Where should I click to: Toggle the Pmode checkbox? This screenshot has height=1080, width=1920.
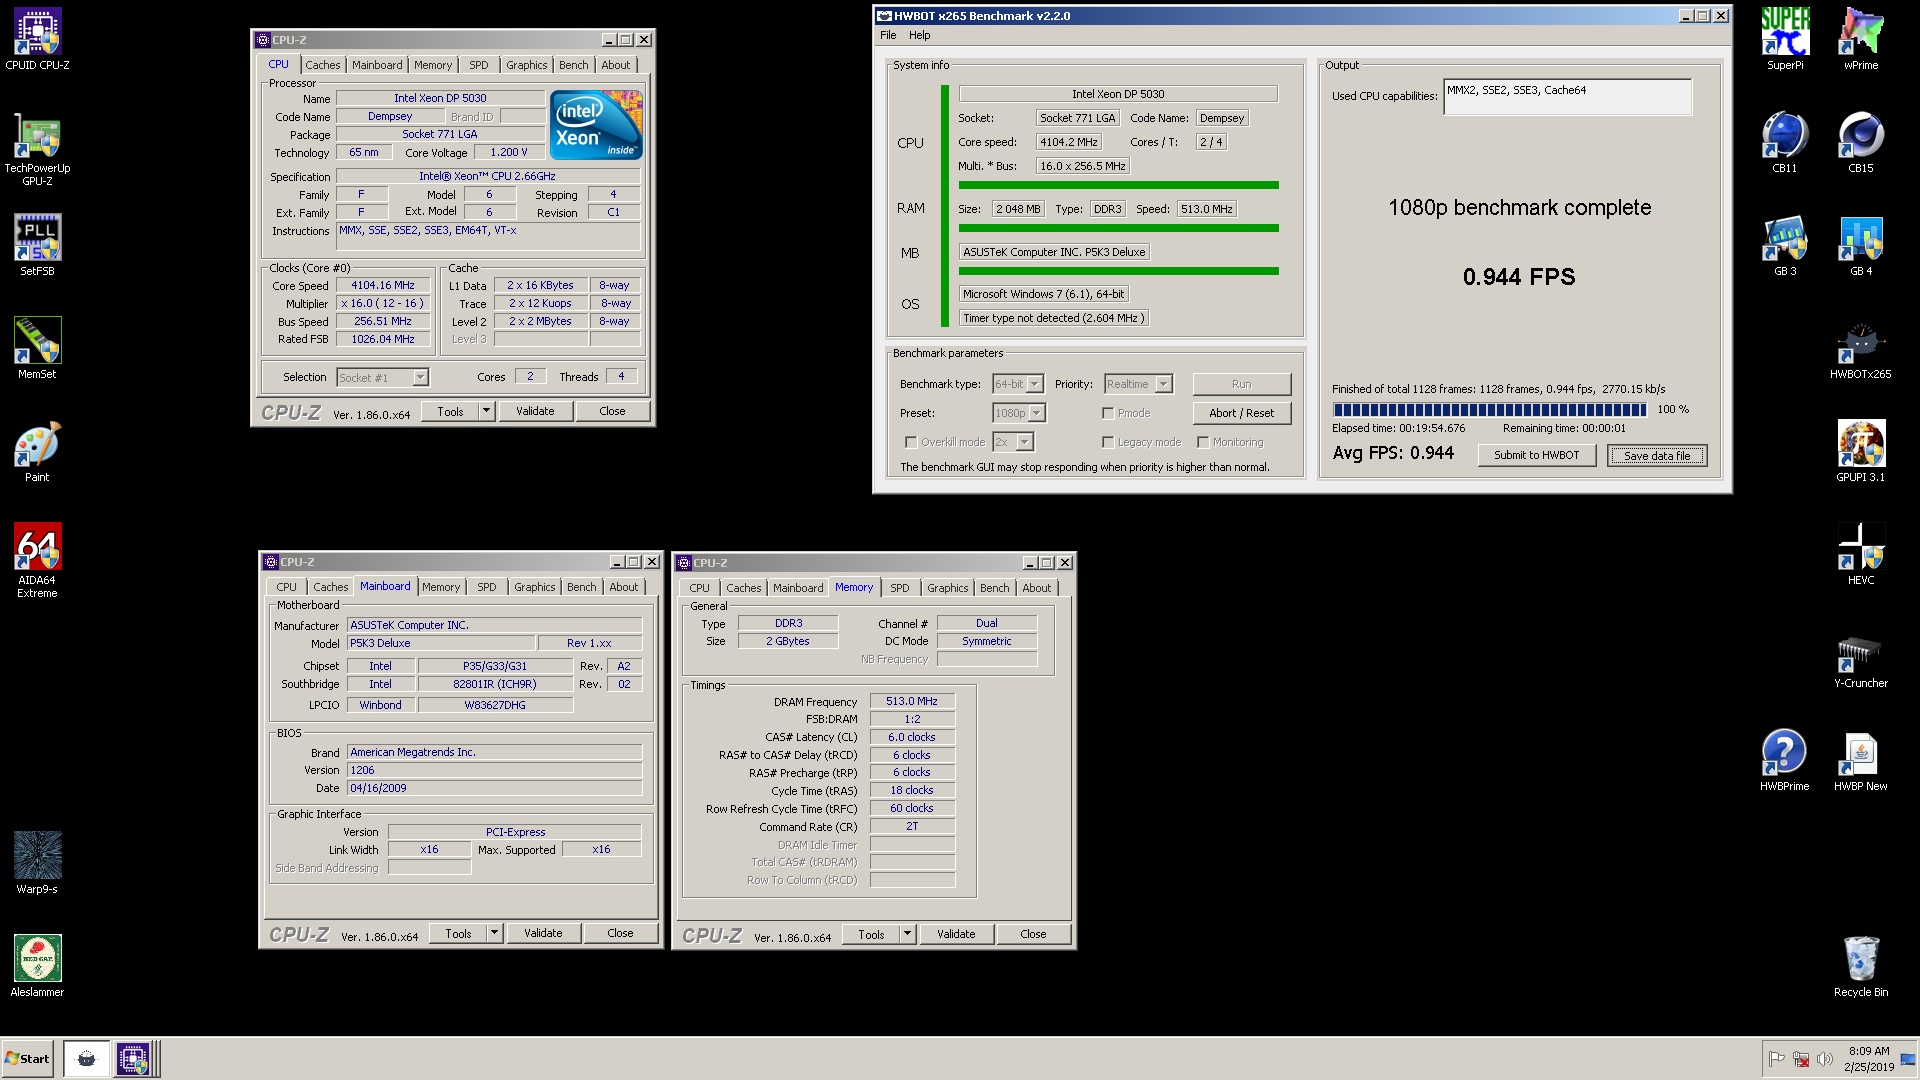[1108, 413]
